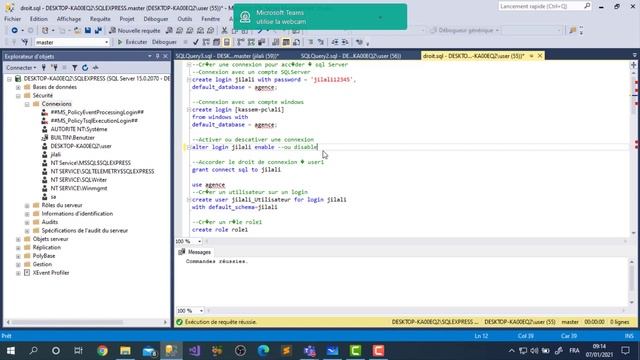The image size is (640, 360).
Task: Toggle Include Client Statistics
Action: (261, 42)
